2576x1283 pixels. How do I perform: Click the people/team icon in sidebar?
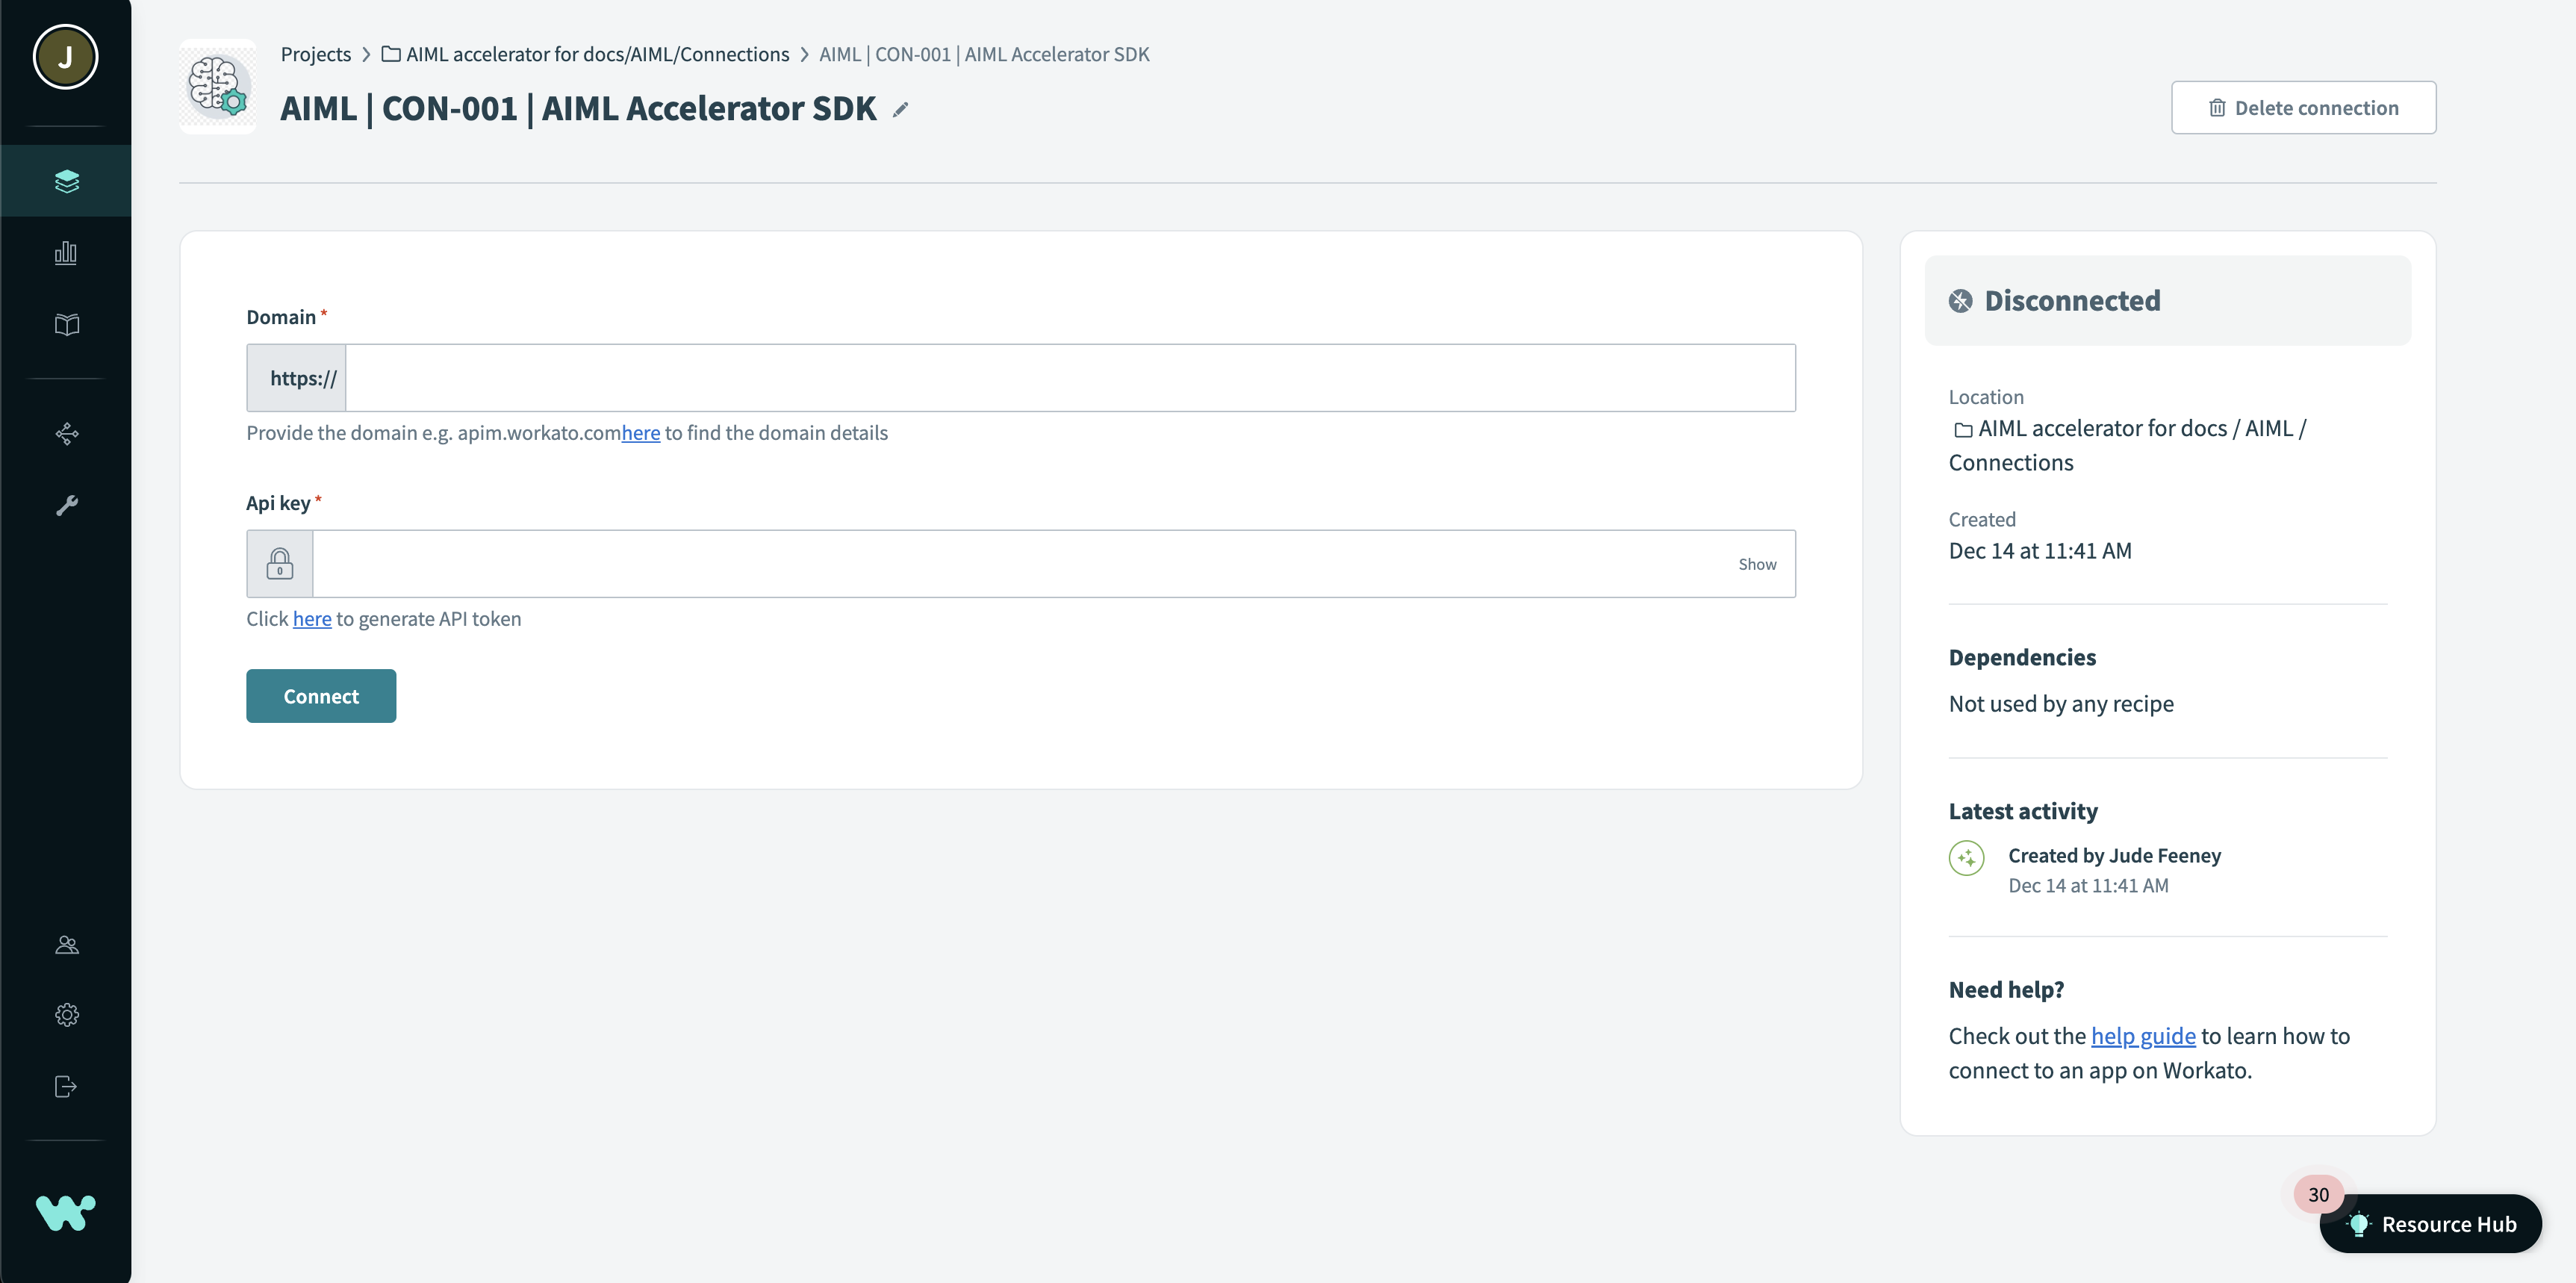pyautogui.click(x=66, y=945)
